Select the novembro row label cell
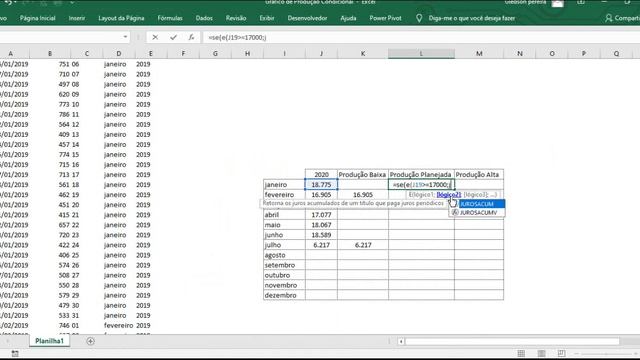The image size is (640, 360). pos(284,285)
